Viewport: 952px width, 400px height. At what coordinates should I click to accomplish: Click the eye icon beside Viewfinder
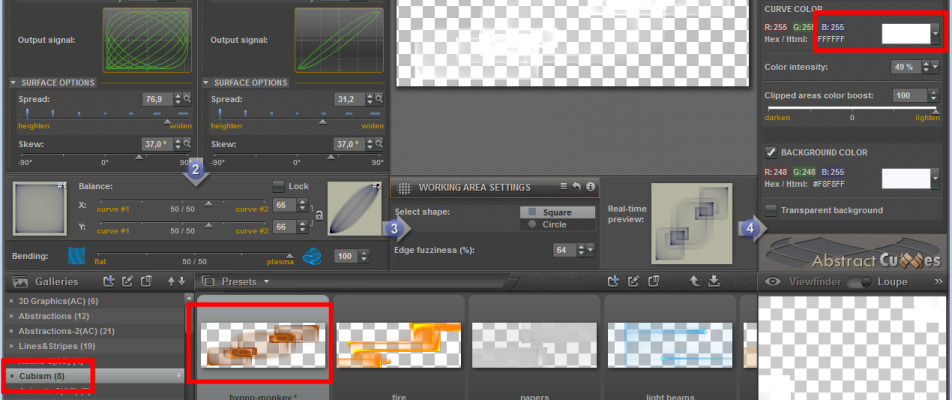(773, 282)
